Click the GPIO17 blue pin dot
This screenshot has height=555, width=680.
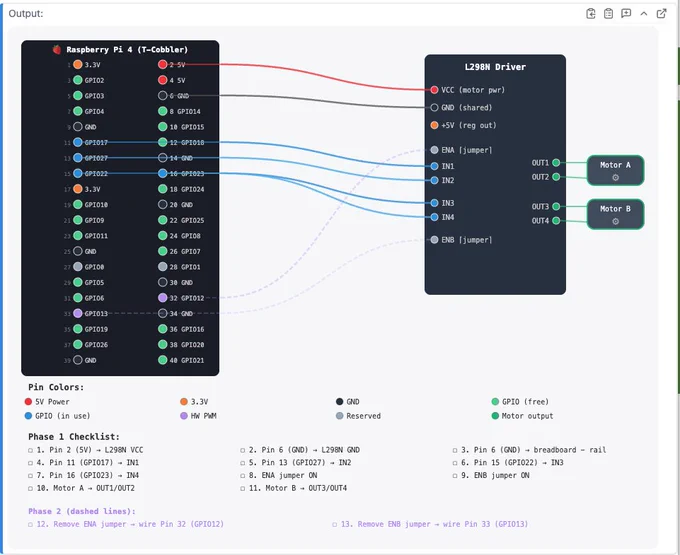point(78,142)
